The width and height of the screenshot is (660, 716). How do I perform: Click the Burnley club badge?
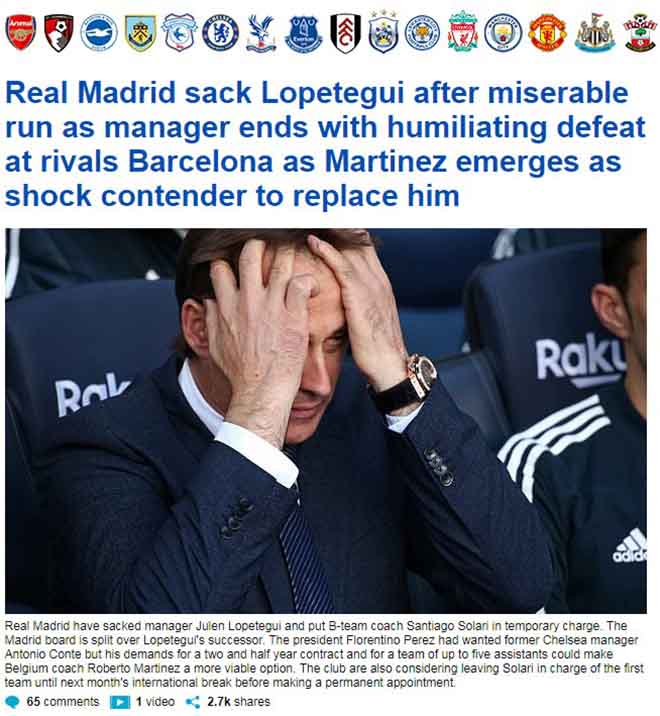(x=140, y=33)
